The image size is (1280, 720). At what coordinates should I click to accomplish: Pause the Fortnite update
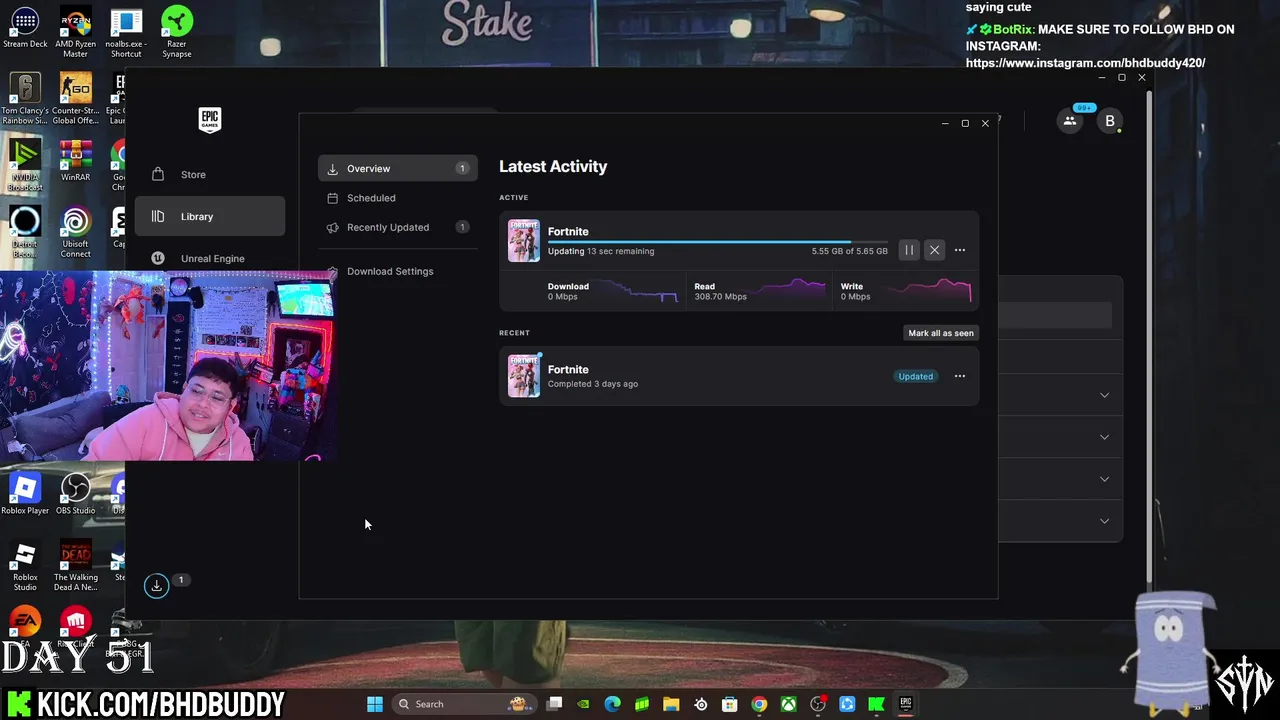908,250
